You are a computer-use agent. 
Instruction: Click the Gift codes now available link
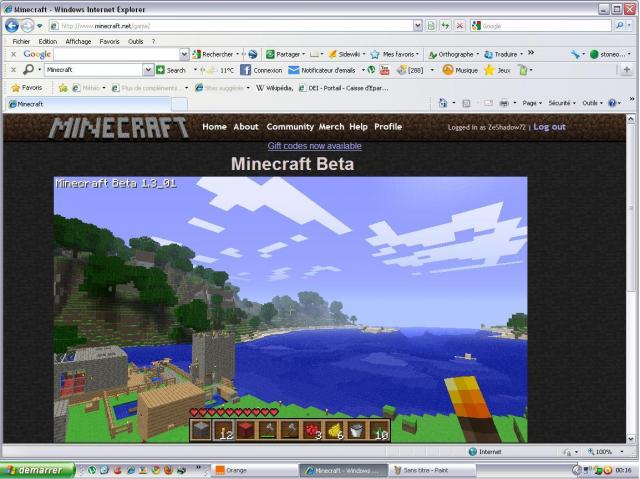click(314, 146)
